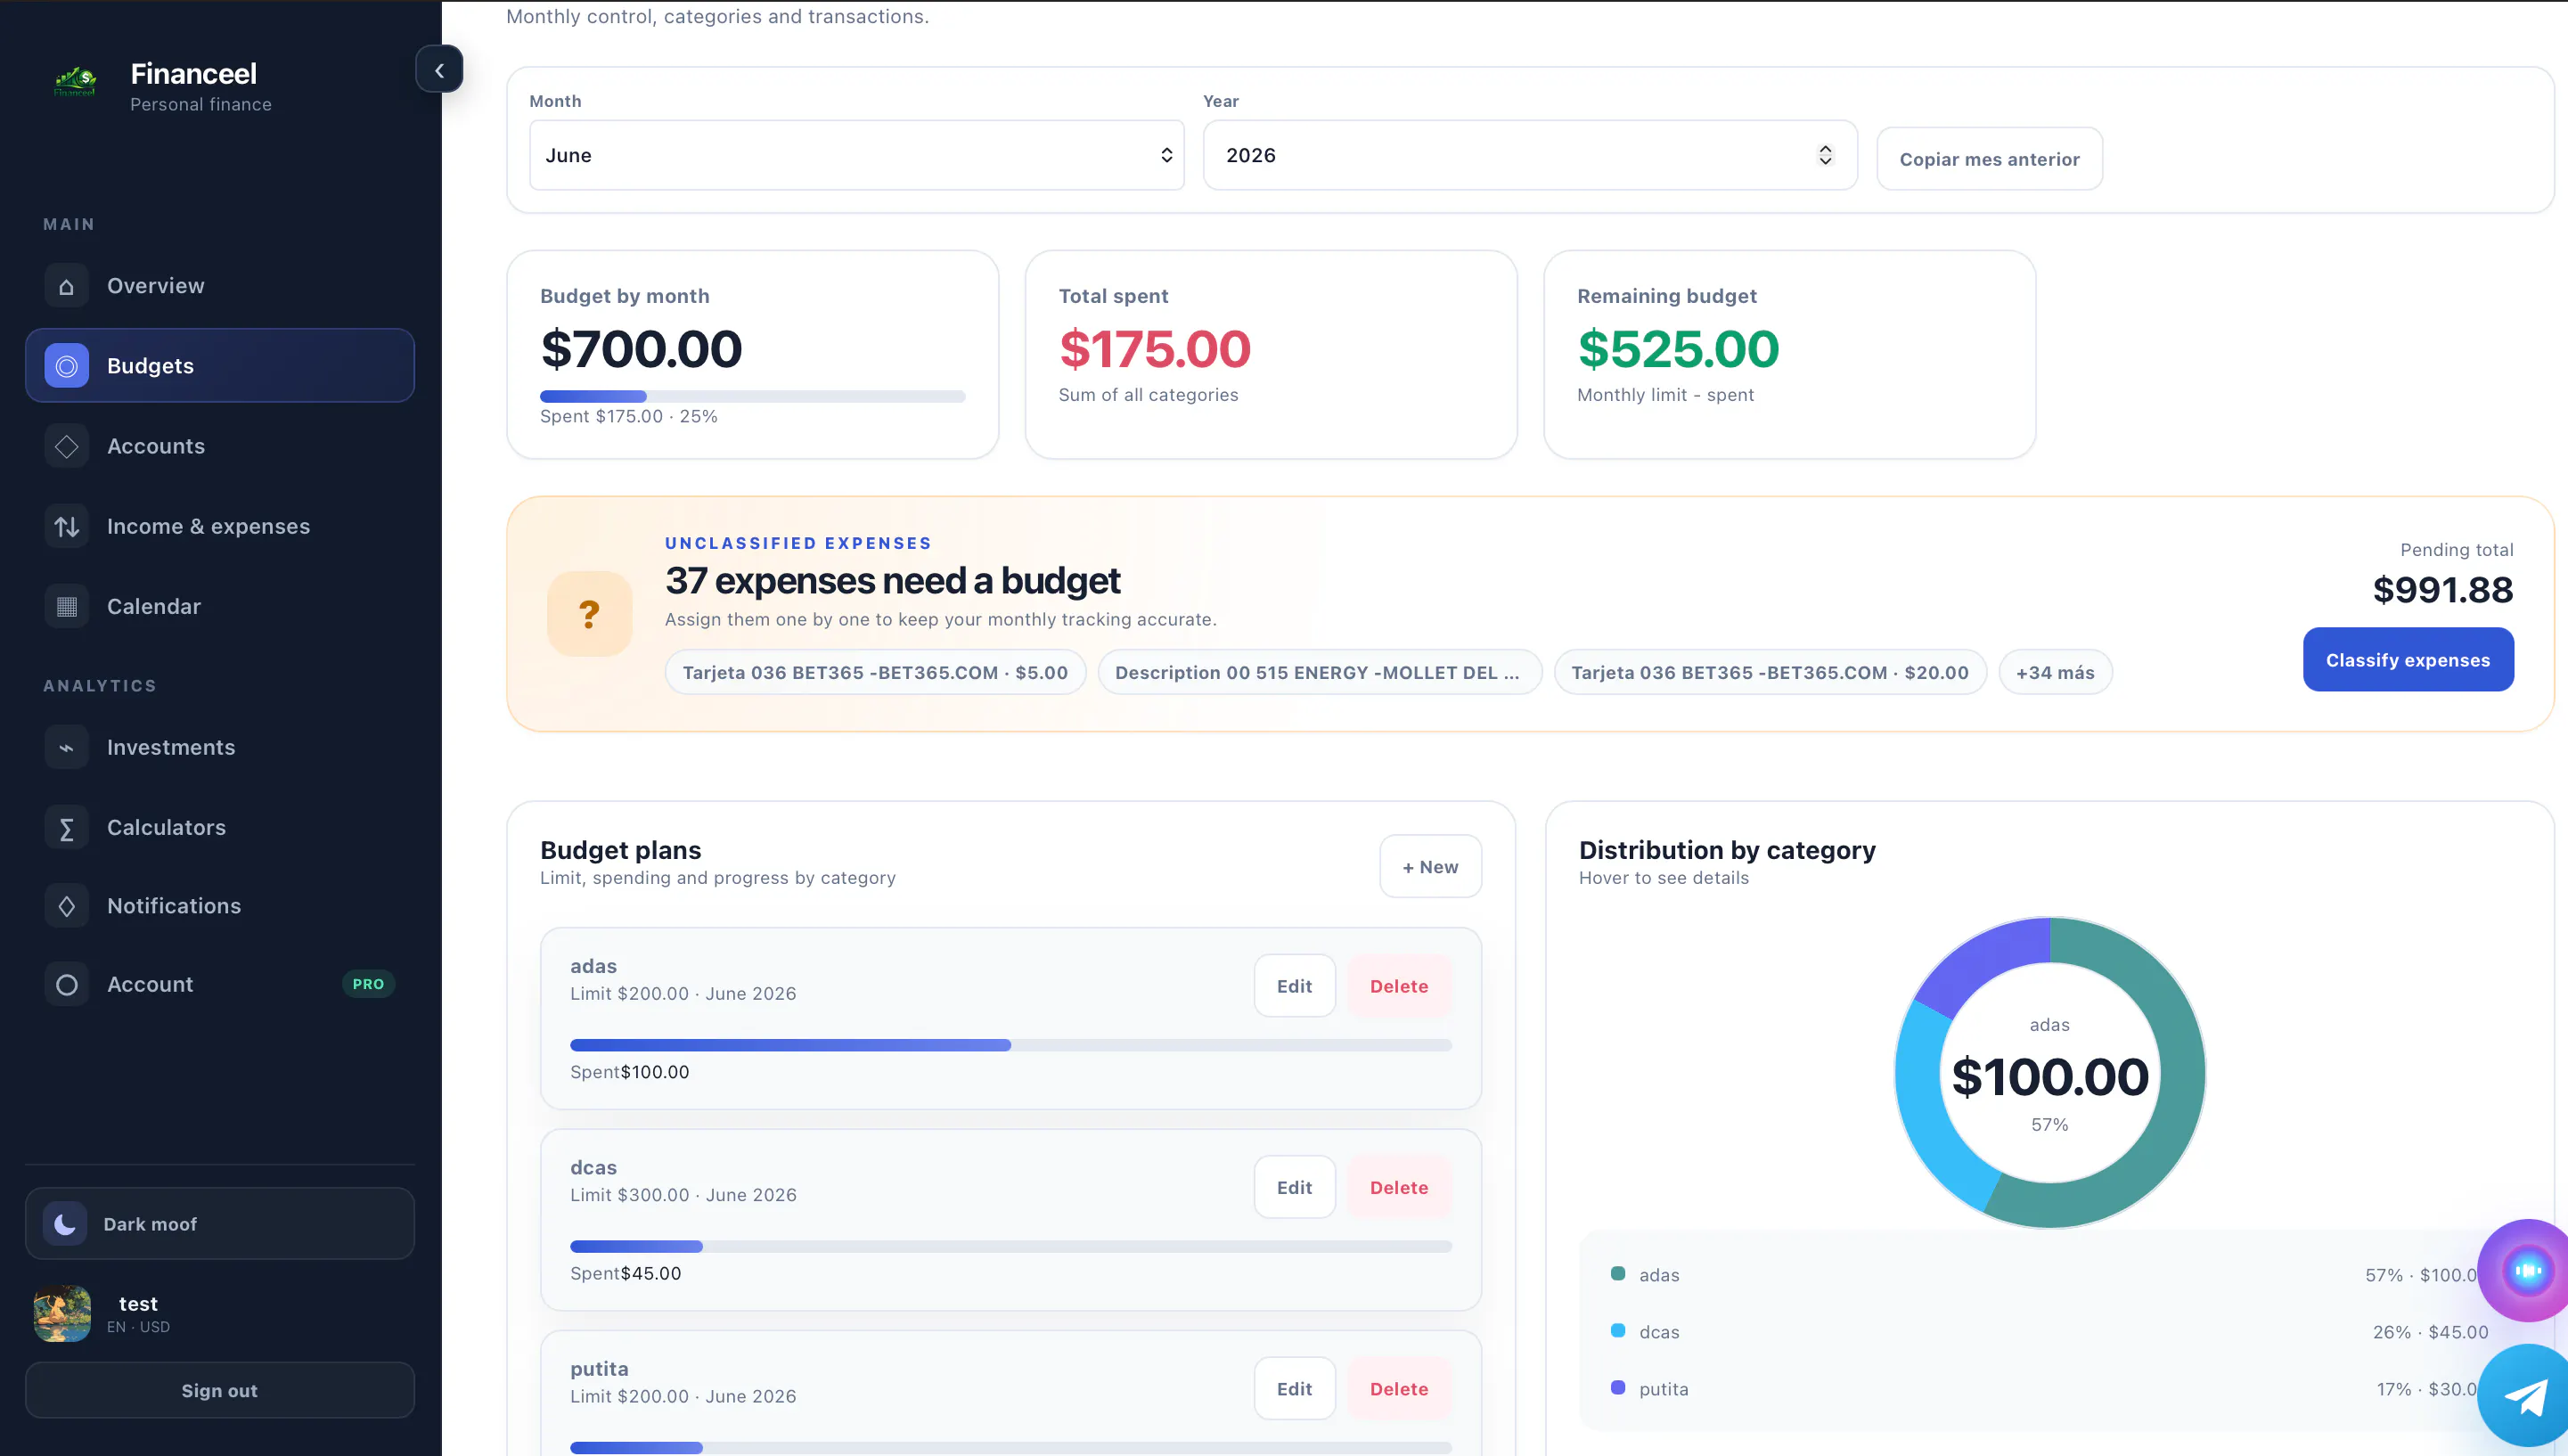Click the Calendar grid icon
This screenshot has height=1456, width=2568.
coord(67,607)
